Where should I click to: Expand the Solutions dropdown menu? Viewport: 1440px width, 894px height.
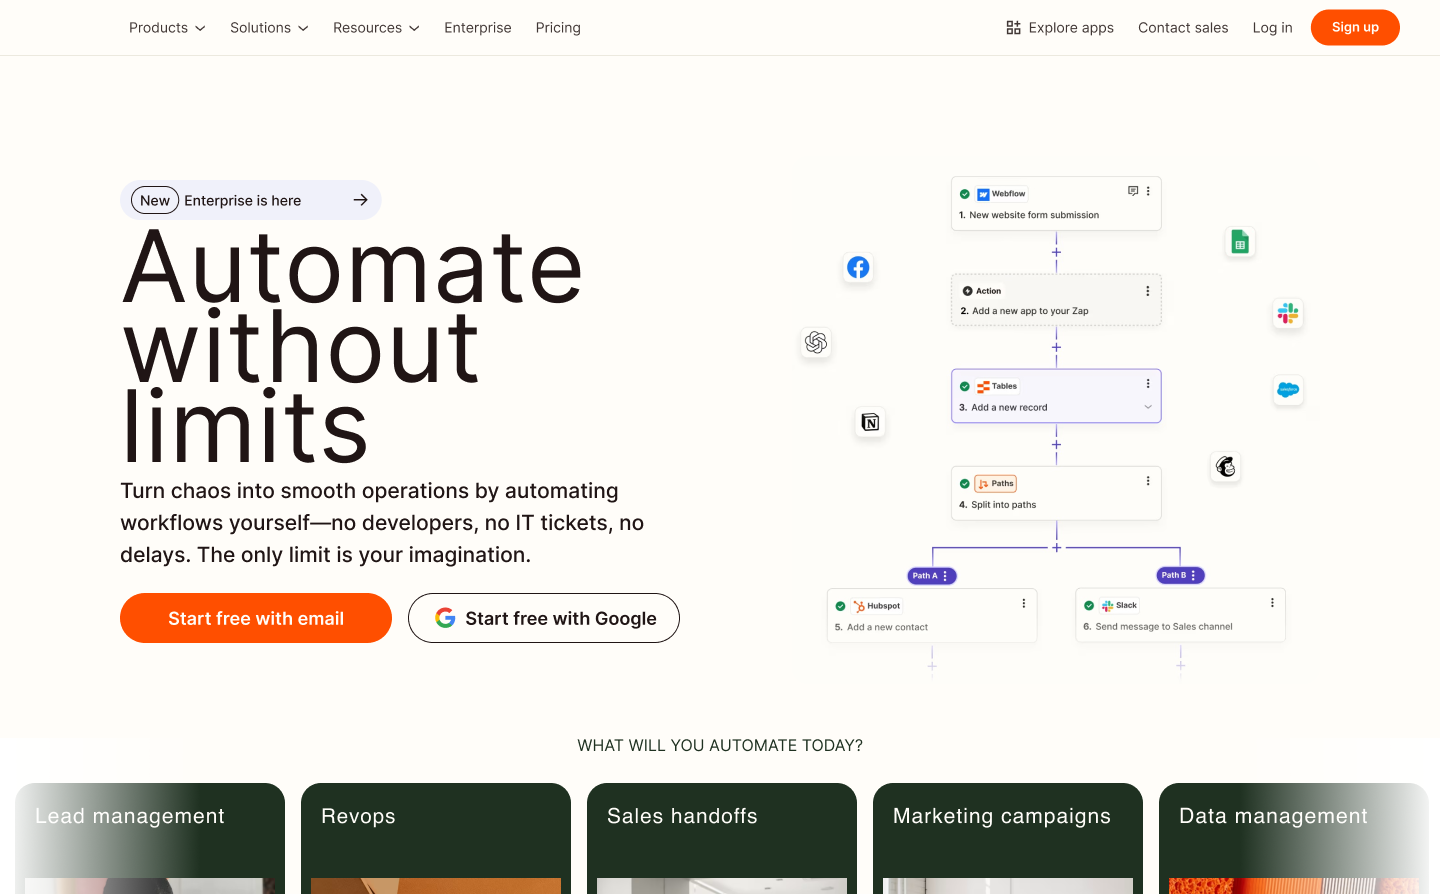(269, 28)
